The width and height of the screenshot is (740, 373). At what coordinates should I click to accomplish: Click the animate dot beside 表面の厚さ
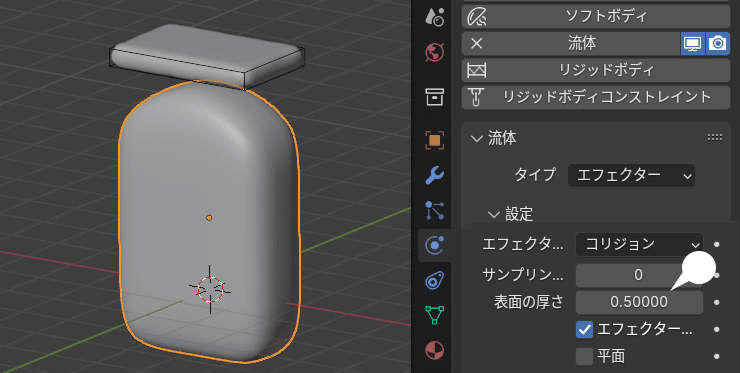pyautogui.click(x=717, y=302)
